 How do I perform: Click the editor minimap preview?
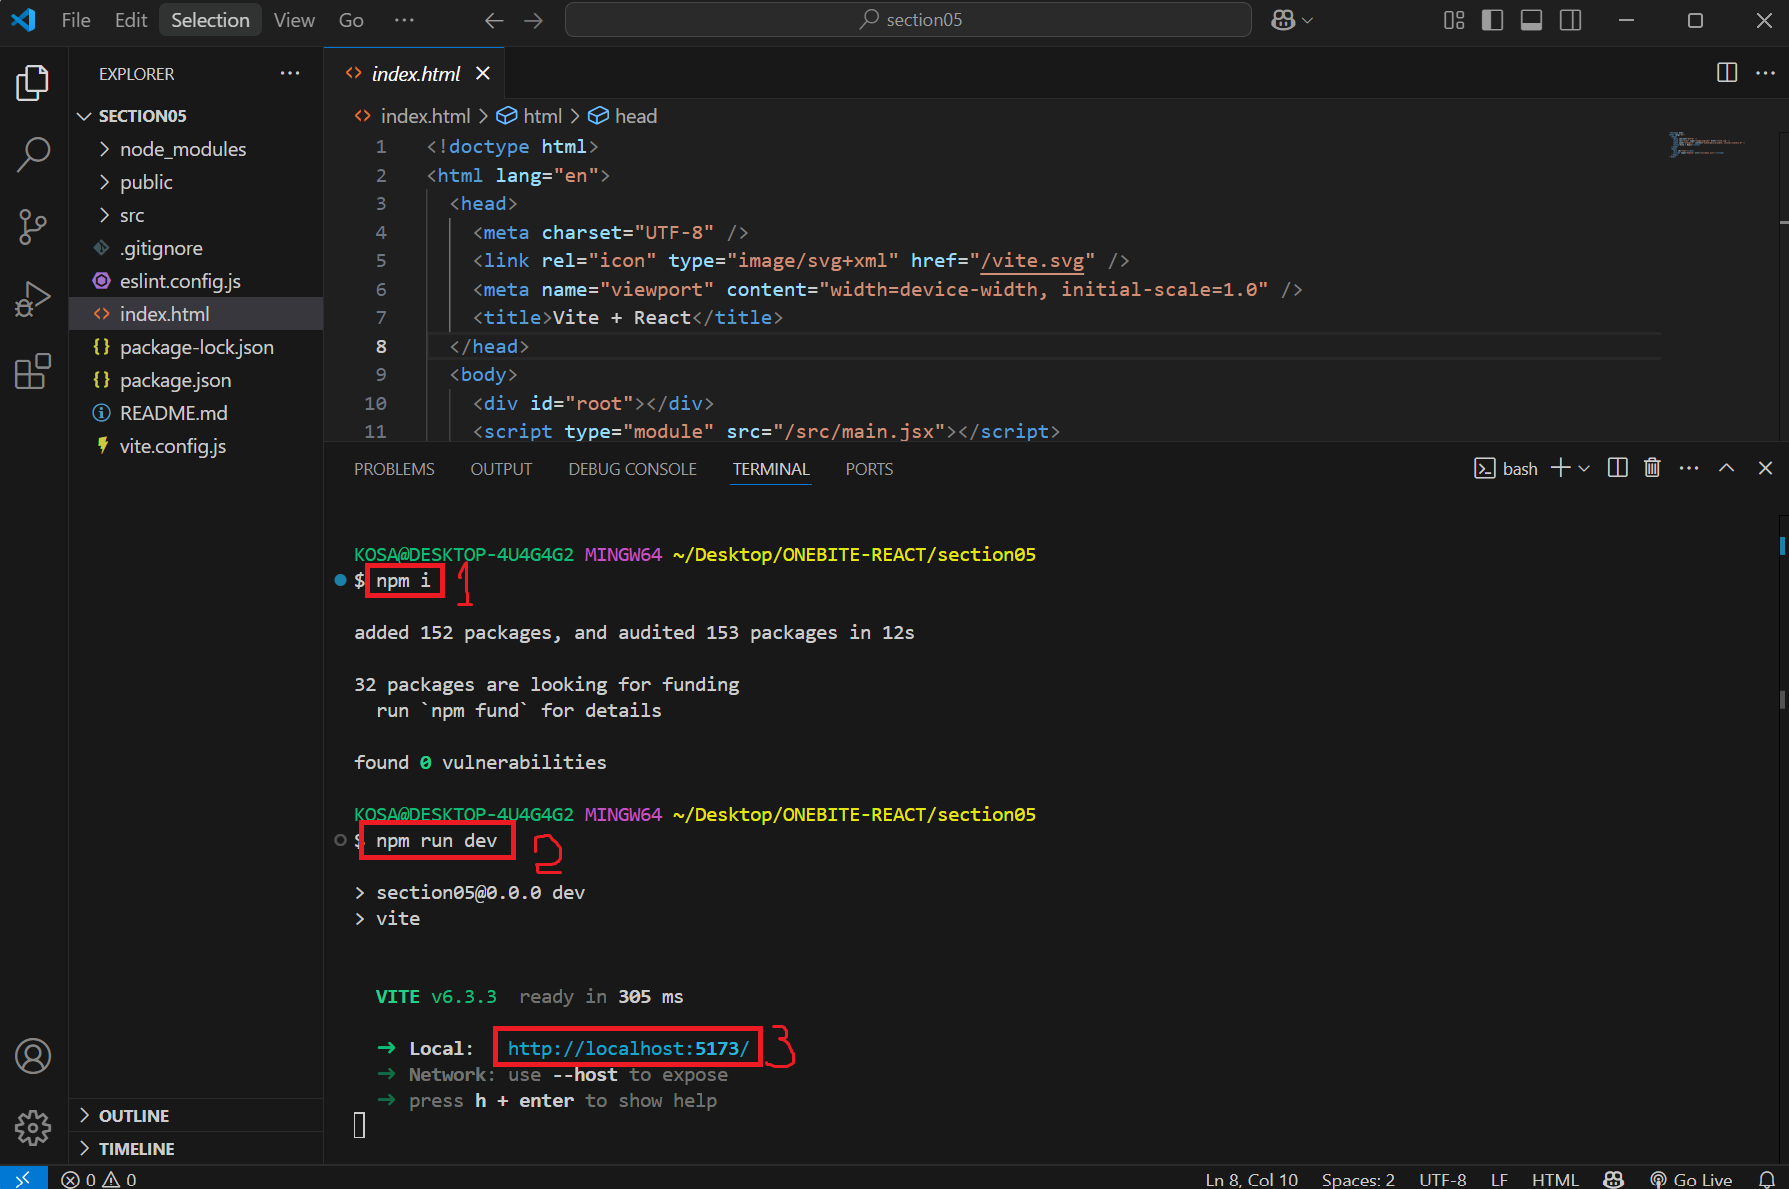[x=1706, y=144]
